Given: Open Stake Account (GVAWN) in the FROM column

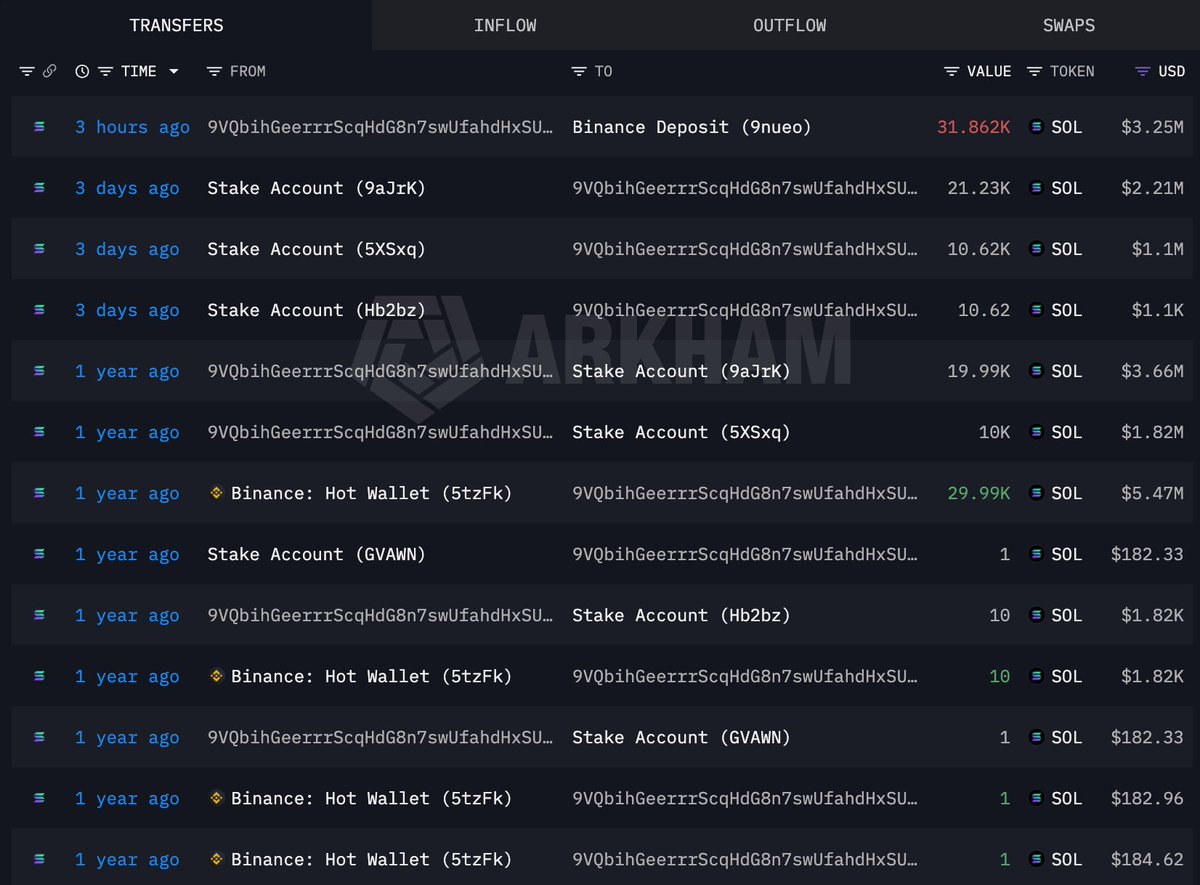Looking at the screenshot, I should tap(317, 554).
